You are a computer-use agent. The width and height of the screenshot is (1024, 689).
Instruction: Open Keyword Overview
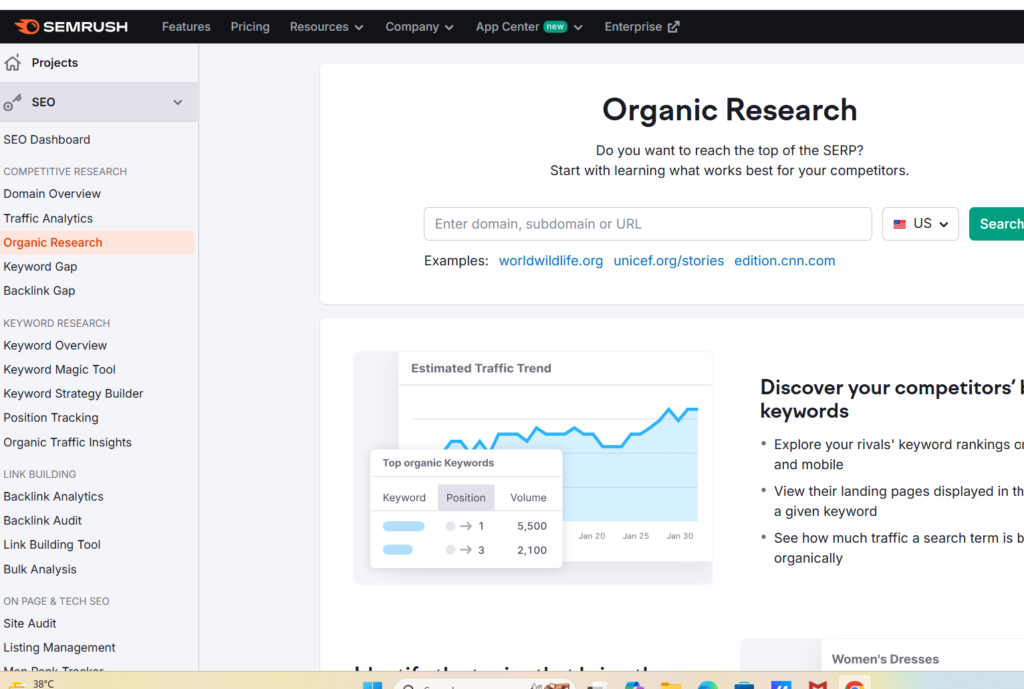55,345
